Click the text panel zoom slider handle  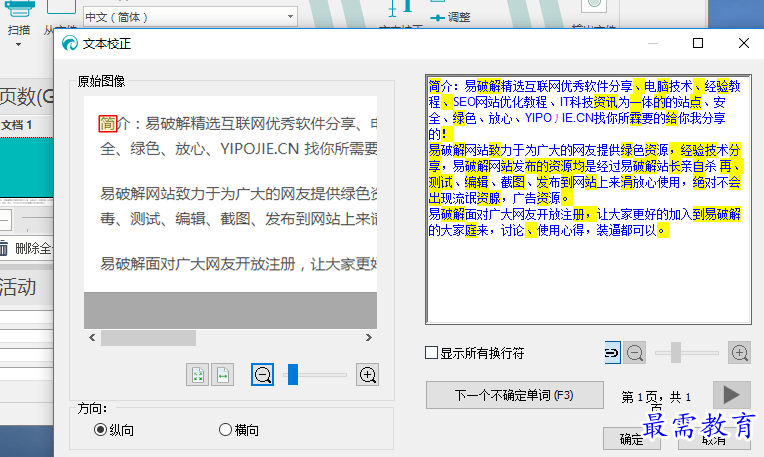click(x=676, y=352)
